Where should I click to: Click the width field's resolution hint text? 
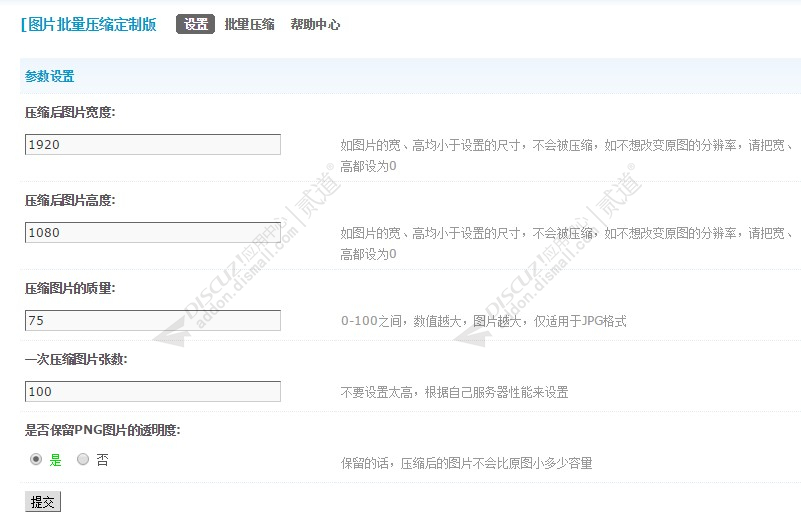click(567, 155)
